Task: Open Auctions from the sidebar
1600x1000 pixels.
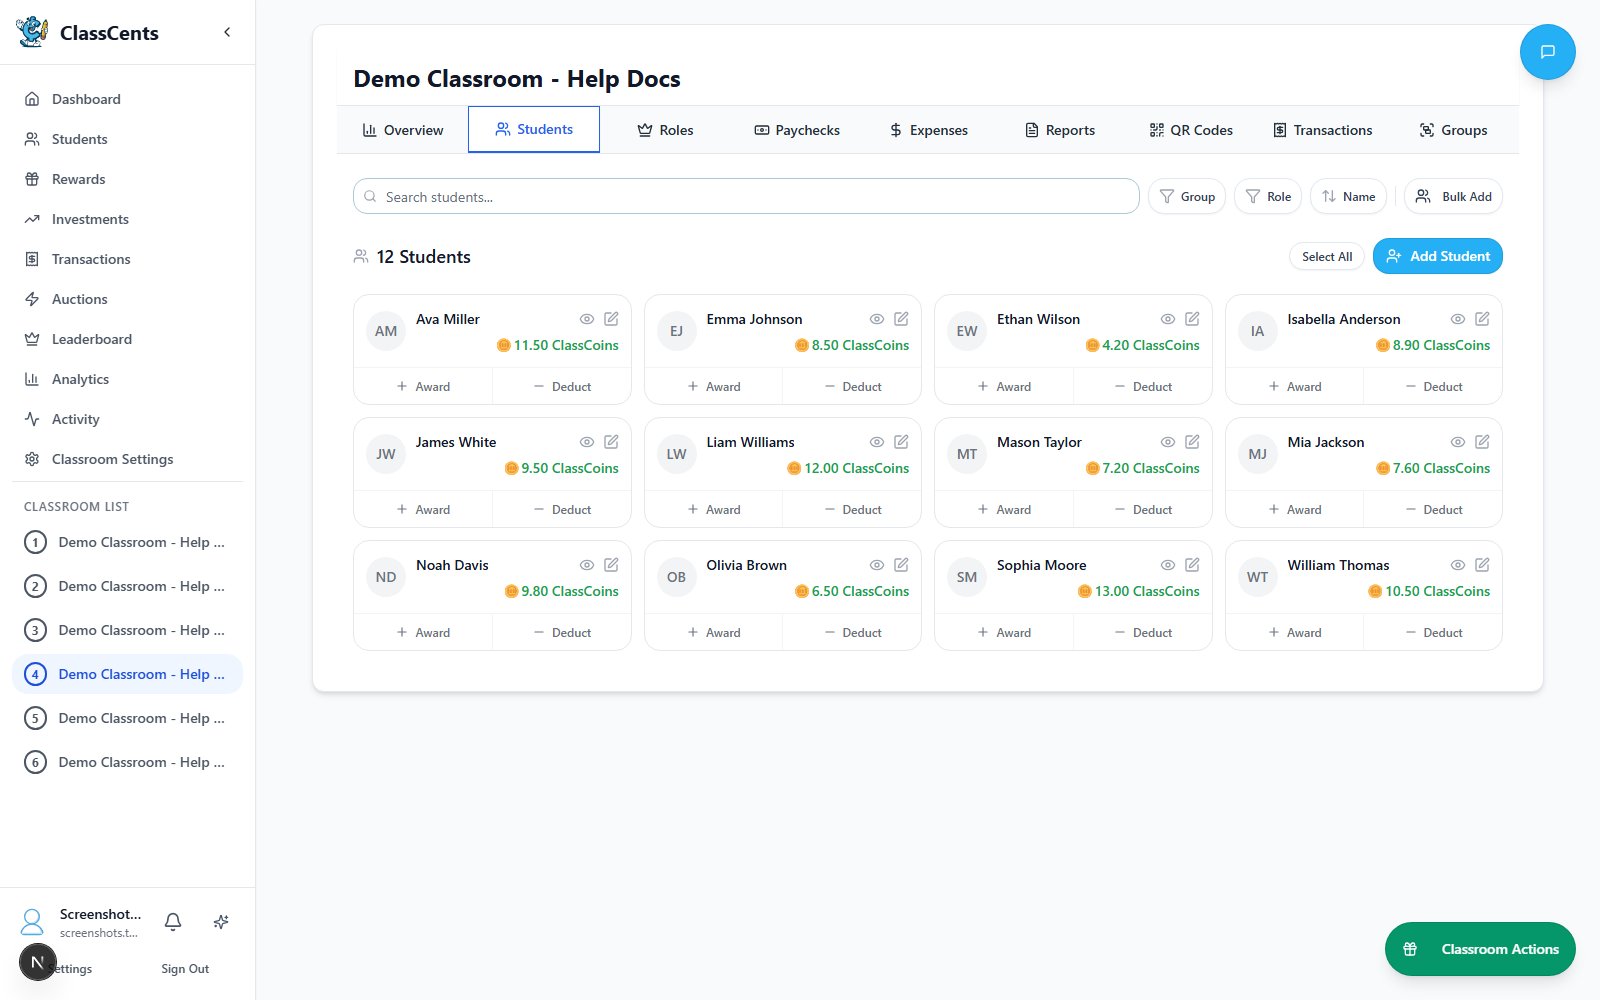Action: pos(127,299)
